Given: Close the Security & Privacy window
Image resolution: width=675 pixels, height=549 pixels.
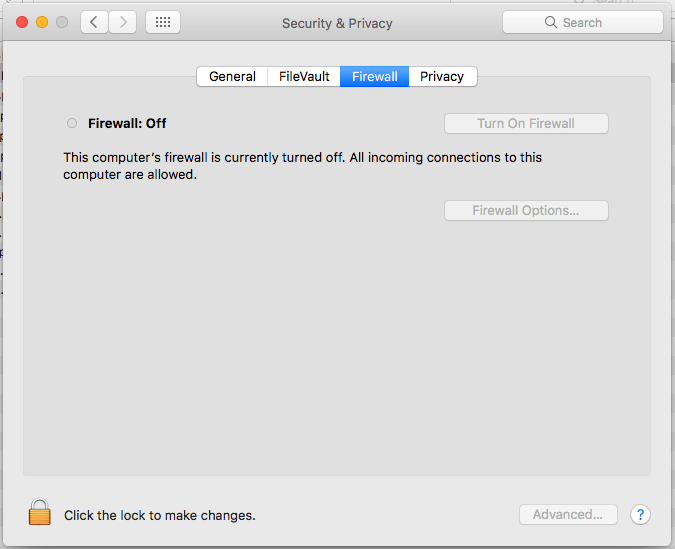Looking at the screenshot, I should pos(22,22).
